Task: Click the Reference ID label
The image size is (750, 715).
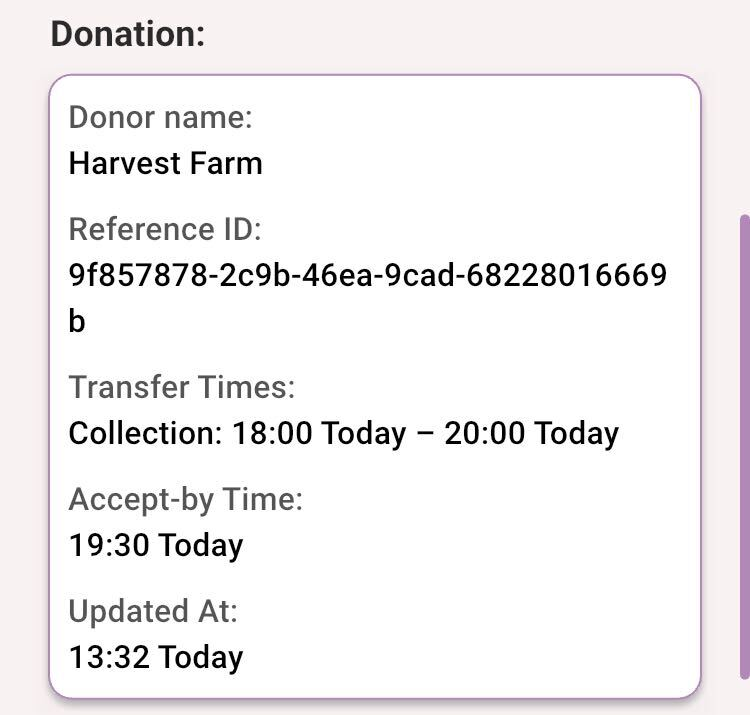Action: (164, 229)
